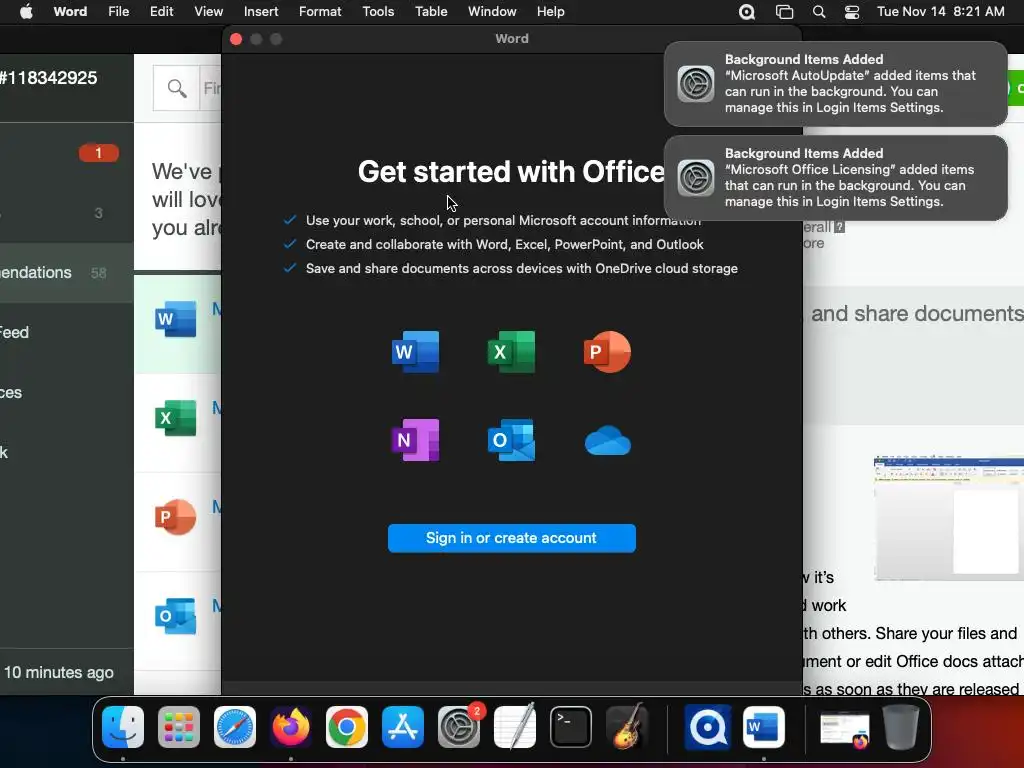Open the minimized Firefox window in the Dock
The image size is (1024, 768).
(x=845, y=729)
